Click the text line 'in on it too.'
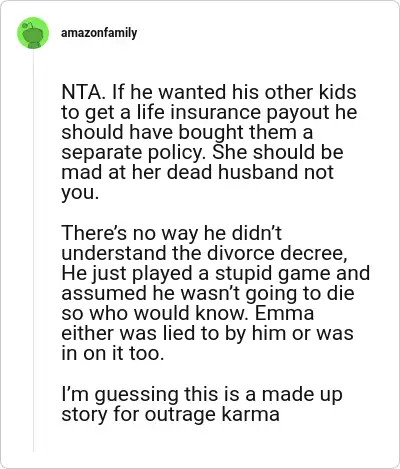400x469 pixels. pos(113,354)
